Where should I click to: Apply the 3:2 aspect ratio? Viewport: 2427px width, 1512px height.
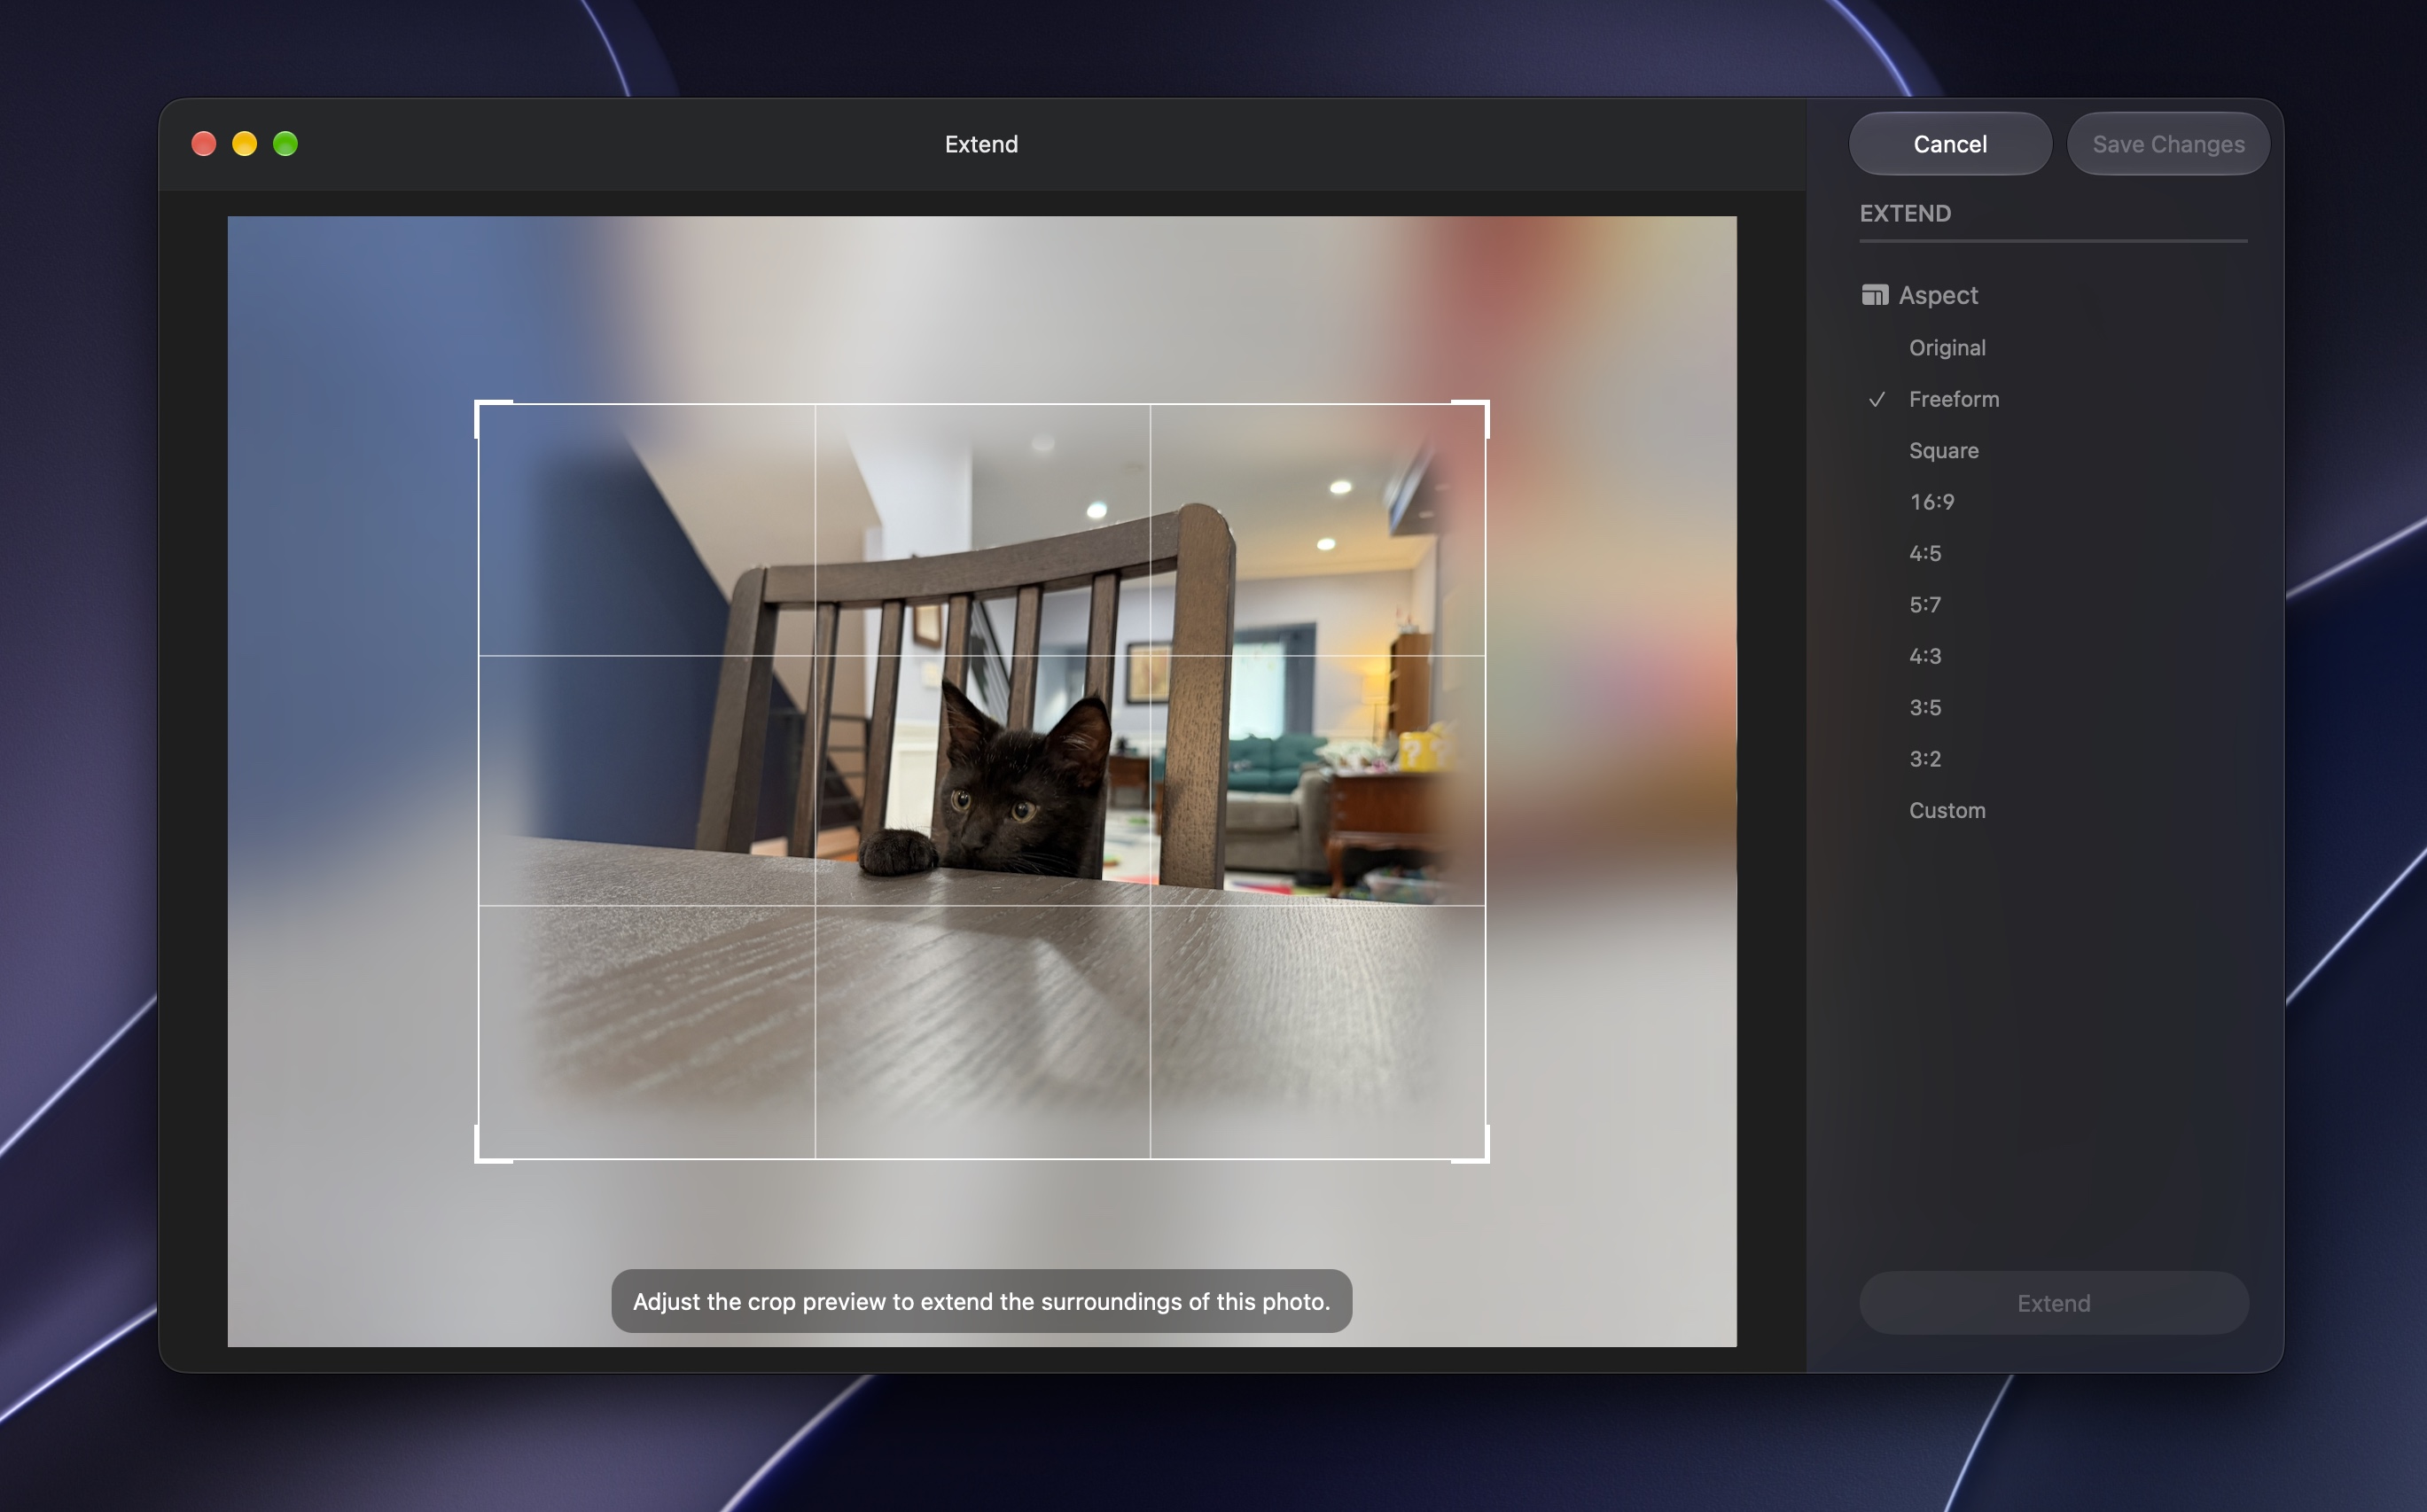coord(1925,759)
